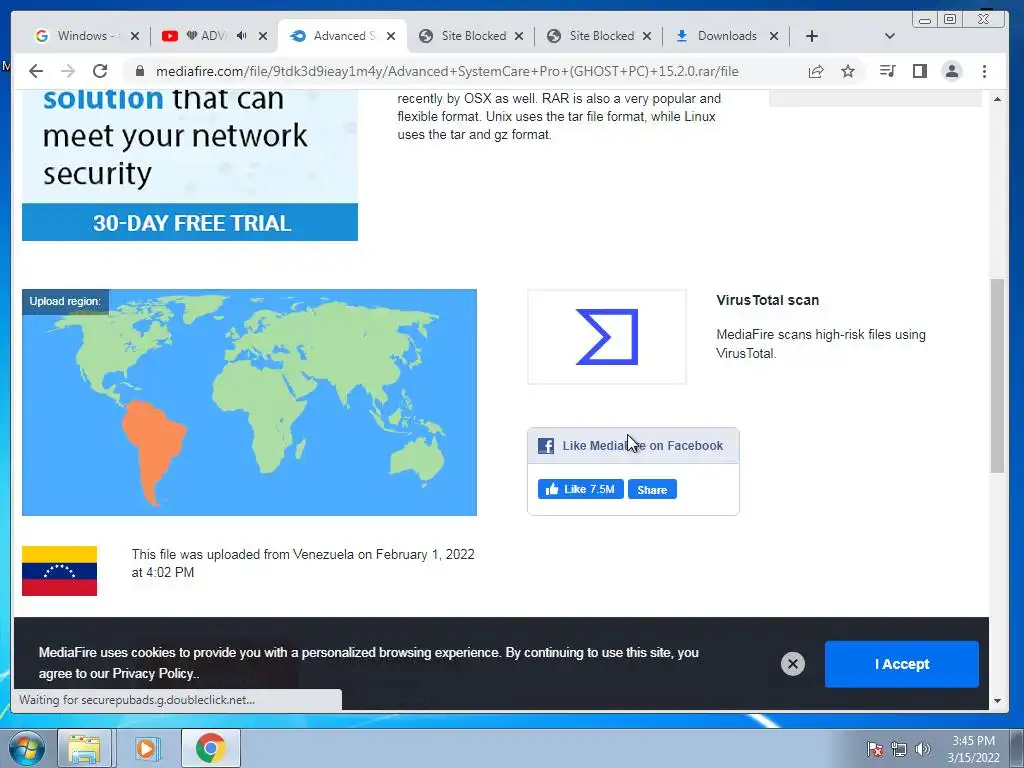Close the Windows Google tab

click(135, 36)
